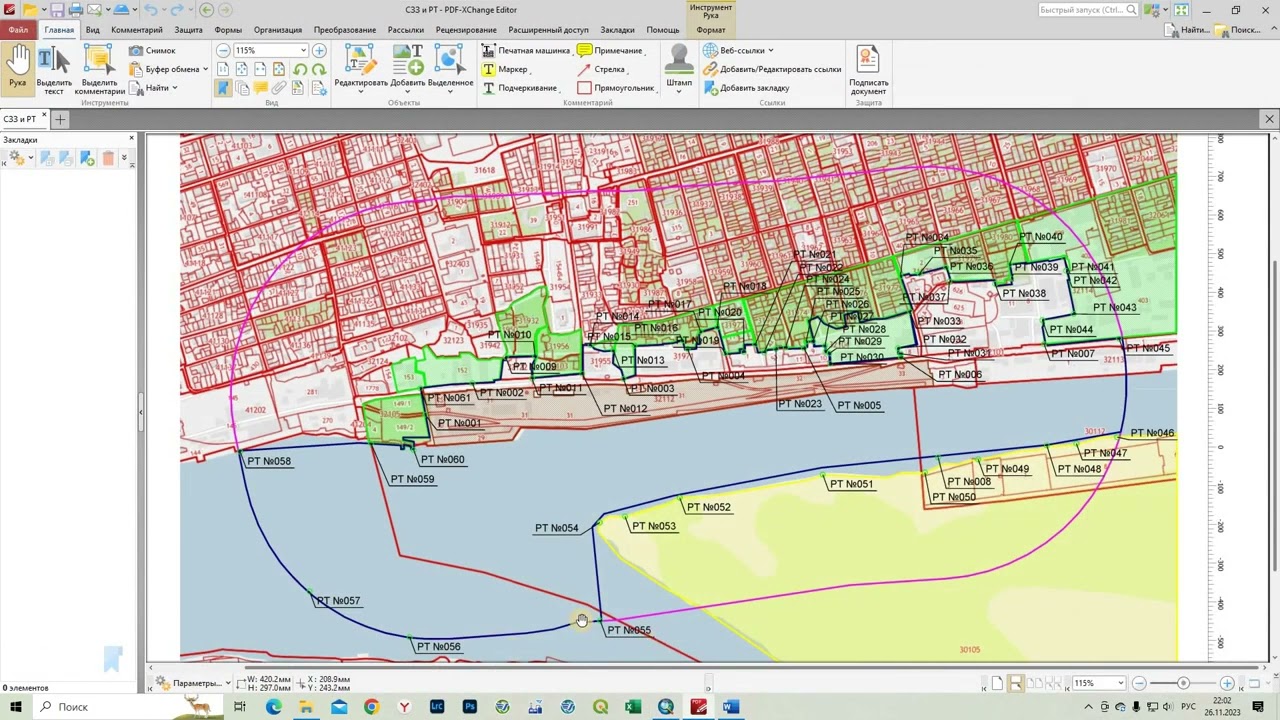Click the undo arrow in title bar
1280x720 pixels.
pos(149,10)
